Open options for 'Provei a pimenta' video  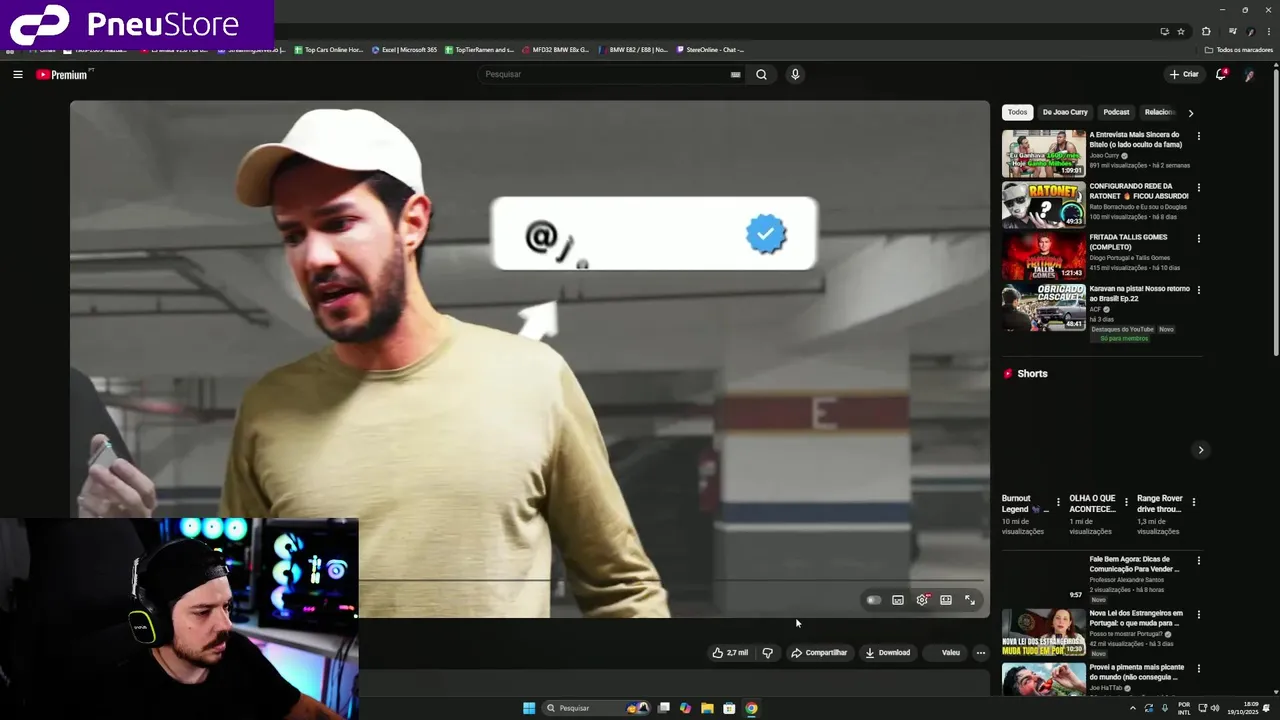click(x=1199, y=668)
